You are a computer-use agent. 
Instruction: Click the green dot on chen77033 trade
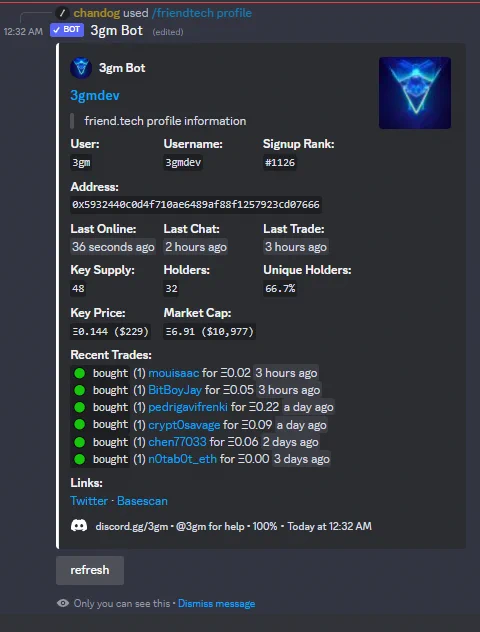(80, 442)
